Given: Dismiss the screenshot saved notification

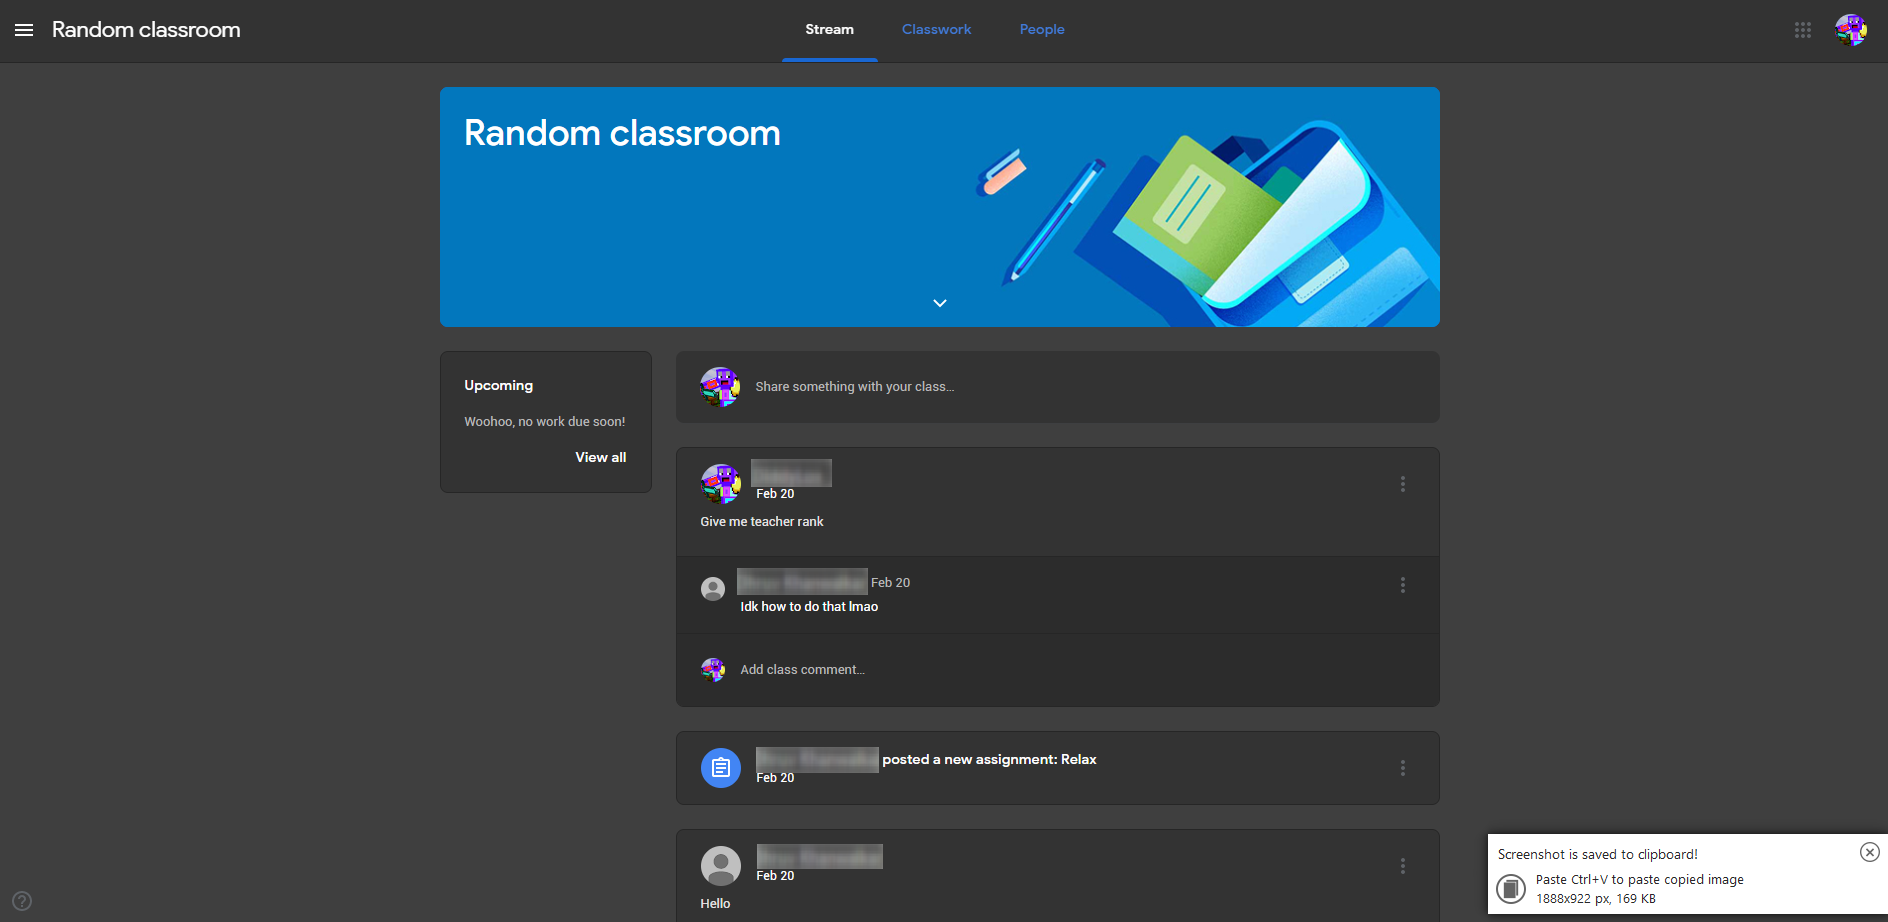Looking at the screenshot, I should click(1869, 852).
